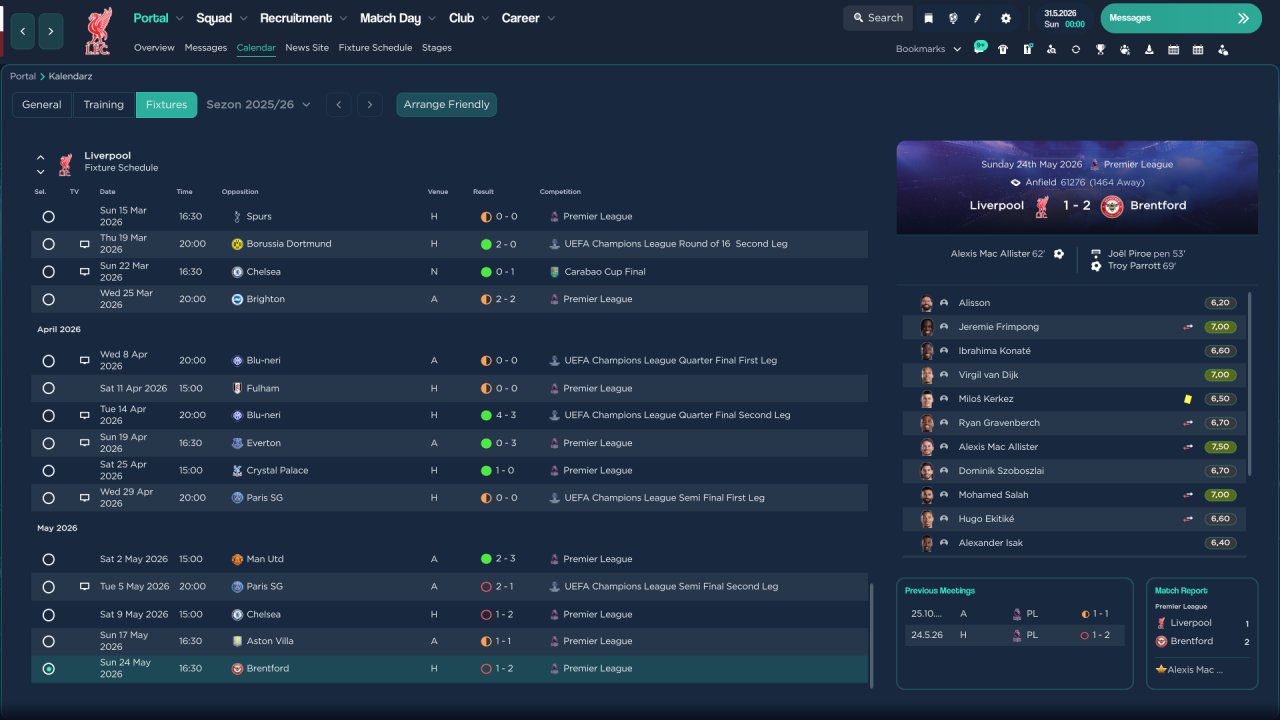Open the 9+ unread messages bubble icon
The height and width of the screenshot is (720, 1280).
pos(980,48)
